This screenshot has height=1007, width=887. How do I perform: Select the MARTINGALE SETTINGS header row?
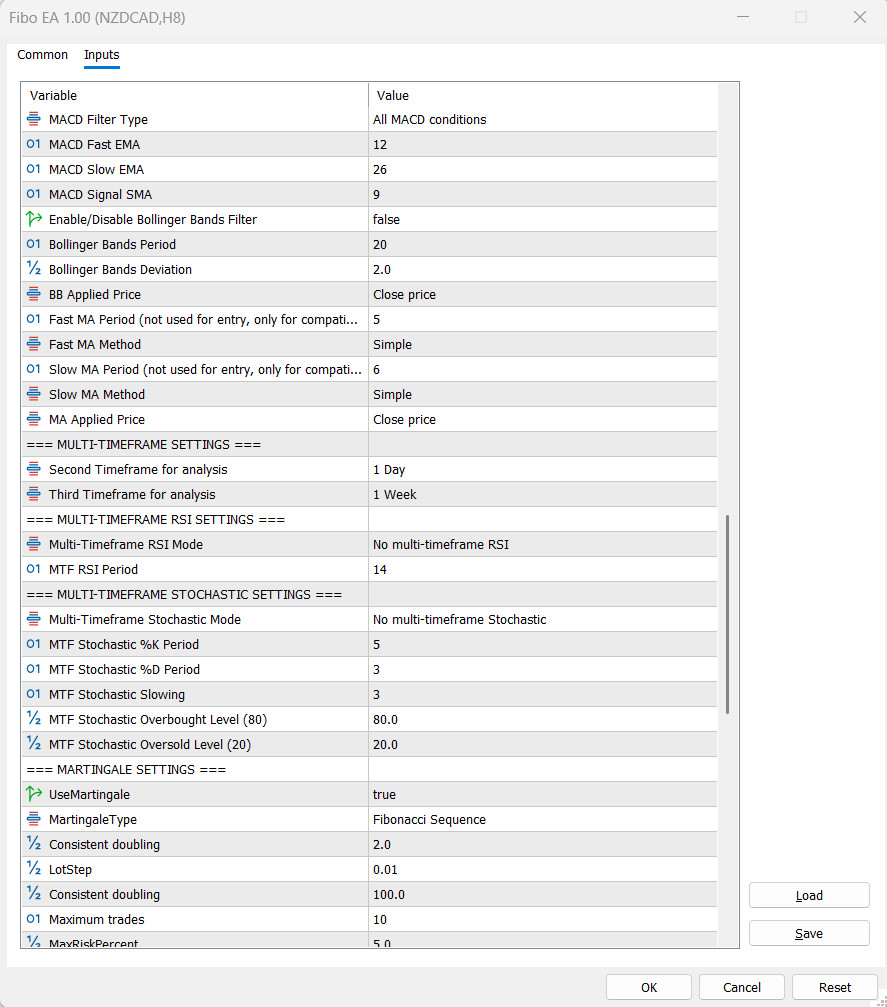click(369, 769)
